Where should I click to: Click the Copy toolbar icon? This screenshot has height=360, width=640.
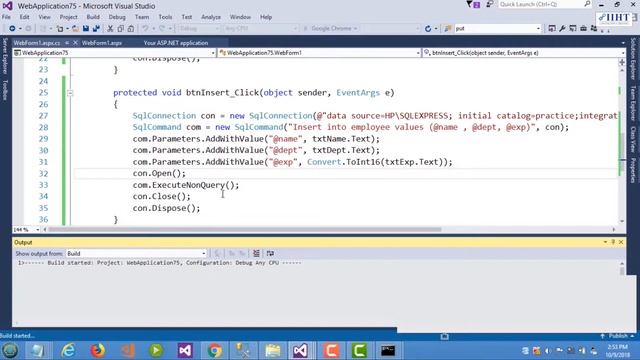(x=120, y=29)
